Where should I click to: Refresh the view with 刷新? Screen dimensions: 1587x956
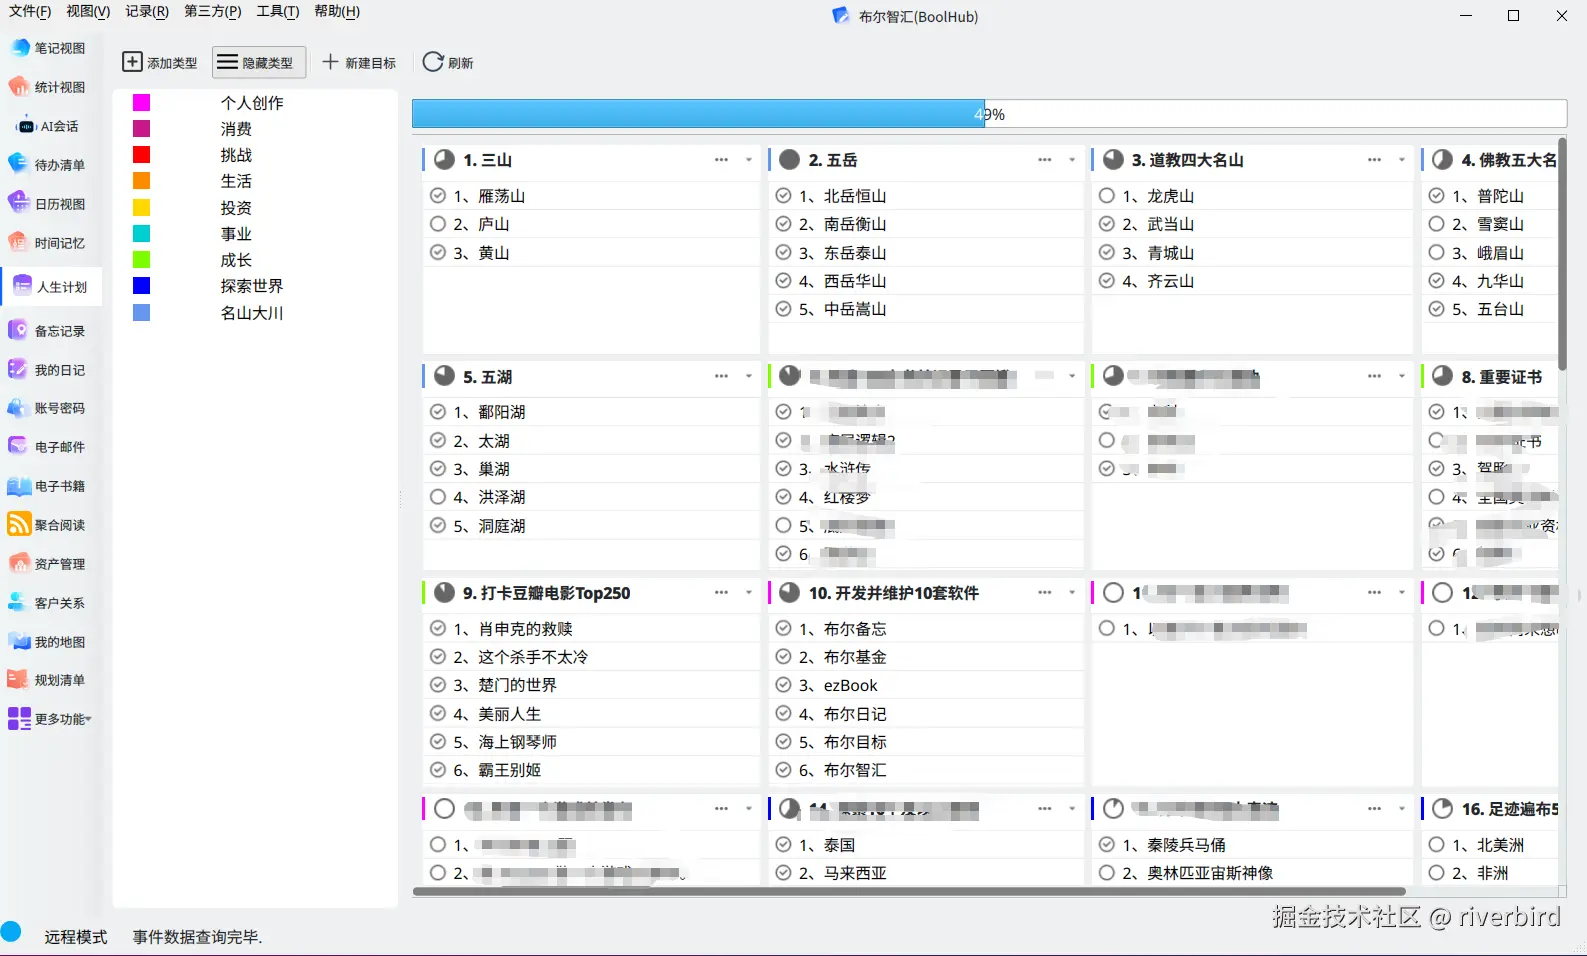coord(448,62)
